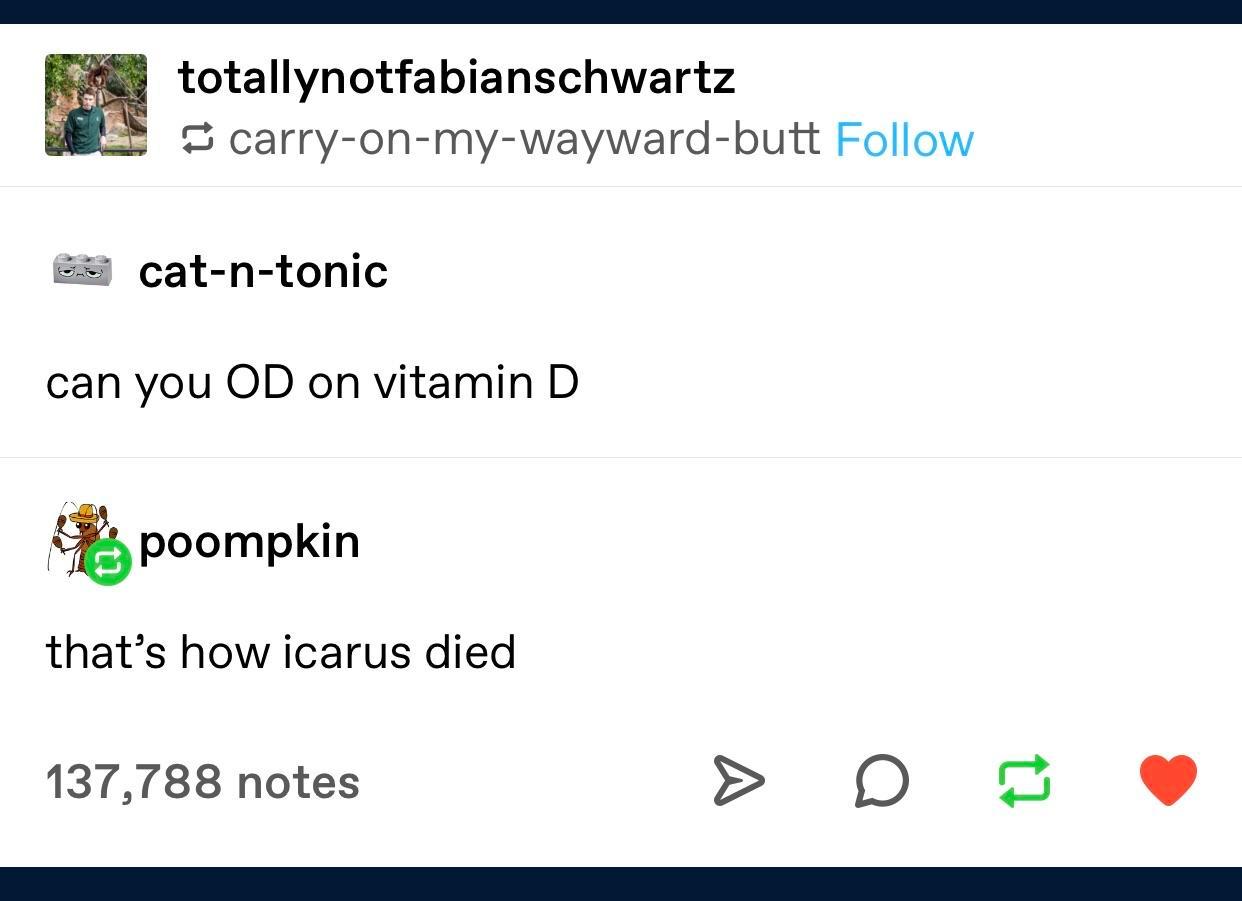Click the paper plane share icon
Image resolution: width=1242 pixels, height=901 pixels.
click(x=739, y=781)
